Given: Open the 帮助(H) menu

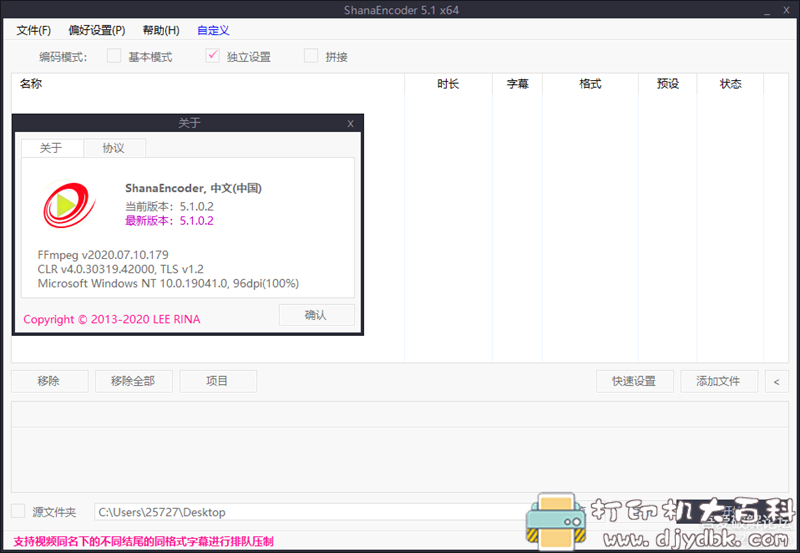Looking at the screenshot, I should pyautogui.click(x=161, y=31).
